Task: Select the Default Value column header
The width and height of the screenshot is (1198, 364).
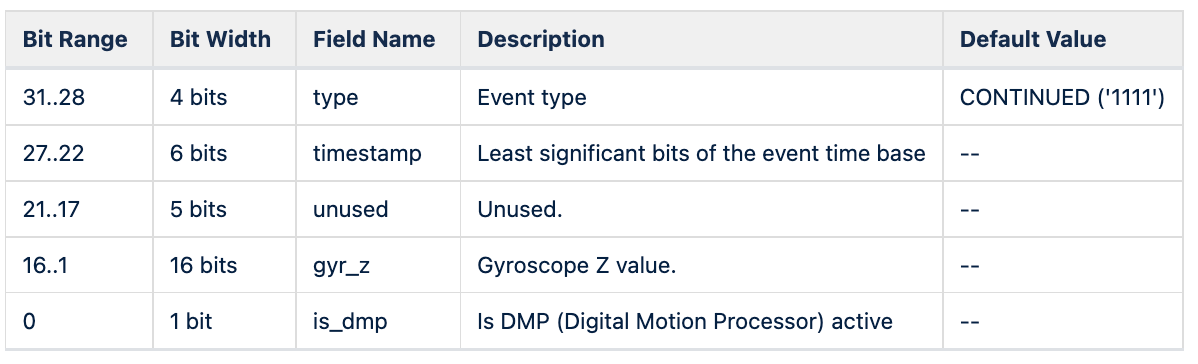Action: pos(1032,39)
